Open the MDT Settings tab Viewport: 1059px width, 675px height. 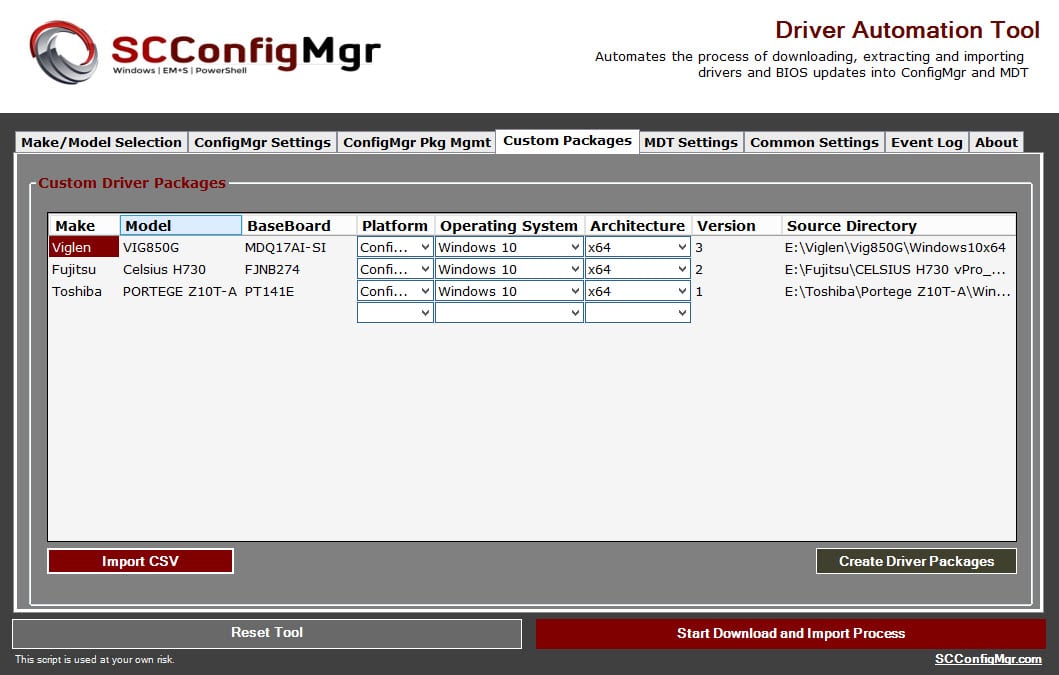pos(690,142)
